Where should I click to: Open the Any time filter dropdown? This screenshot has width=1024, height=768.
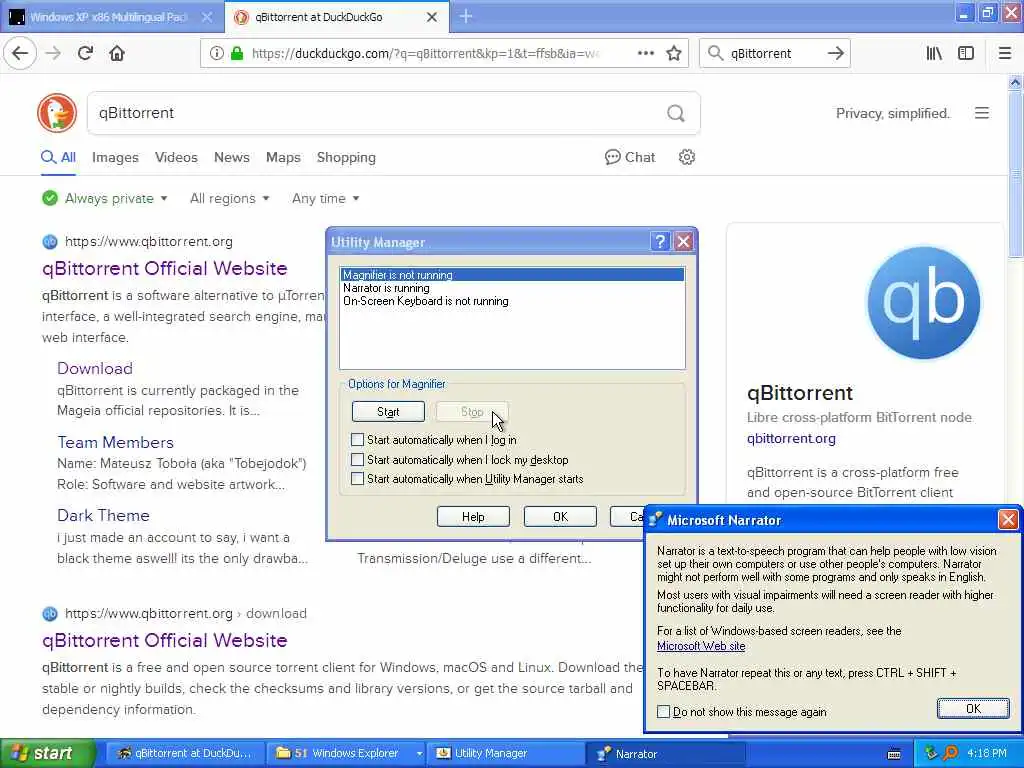coord(325,199)
